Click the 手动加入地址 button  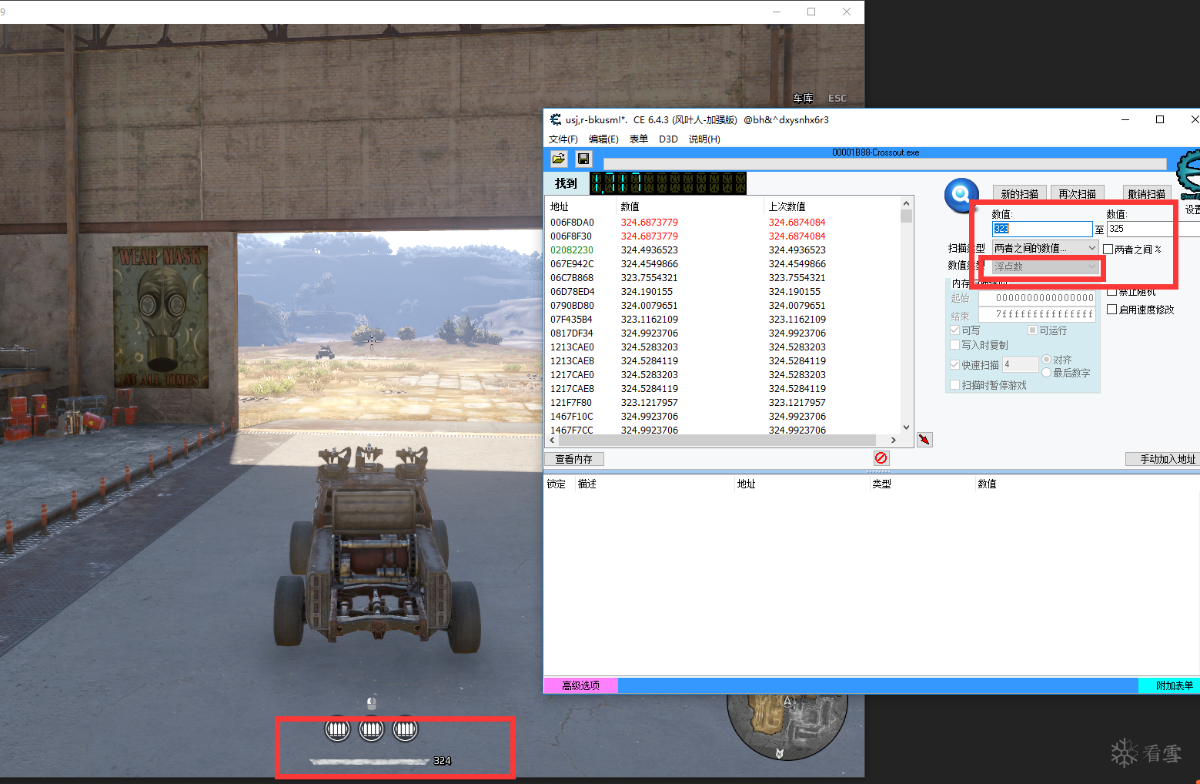click(x=1161, y=459)
